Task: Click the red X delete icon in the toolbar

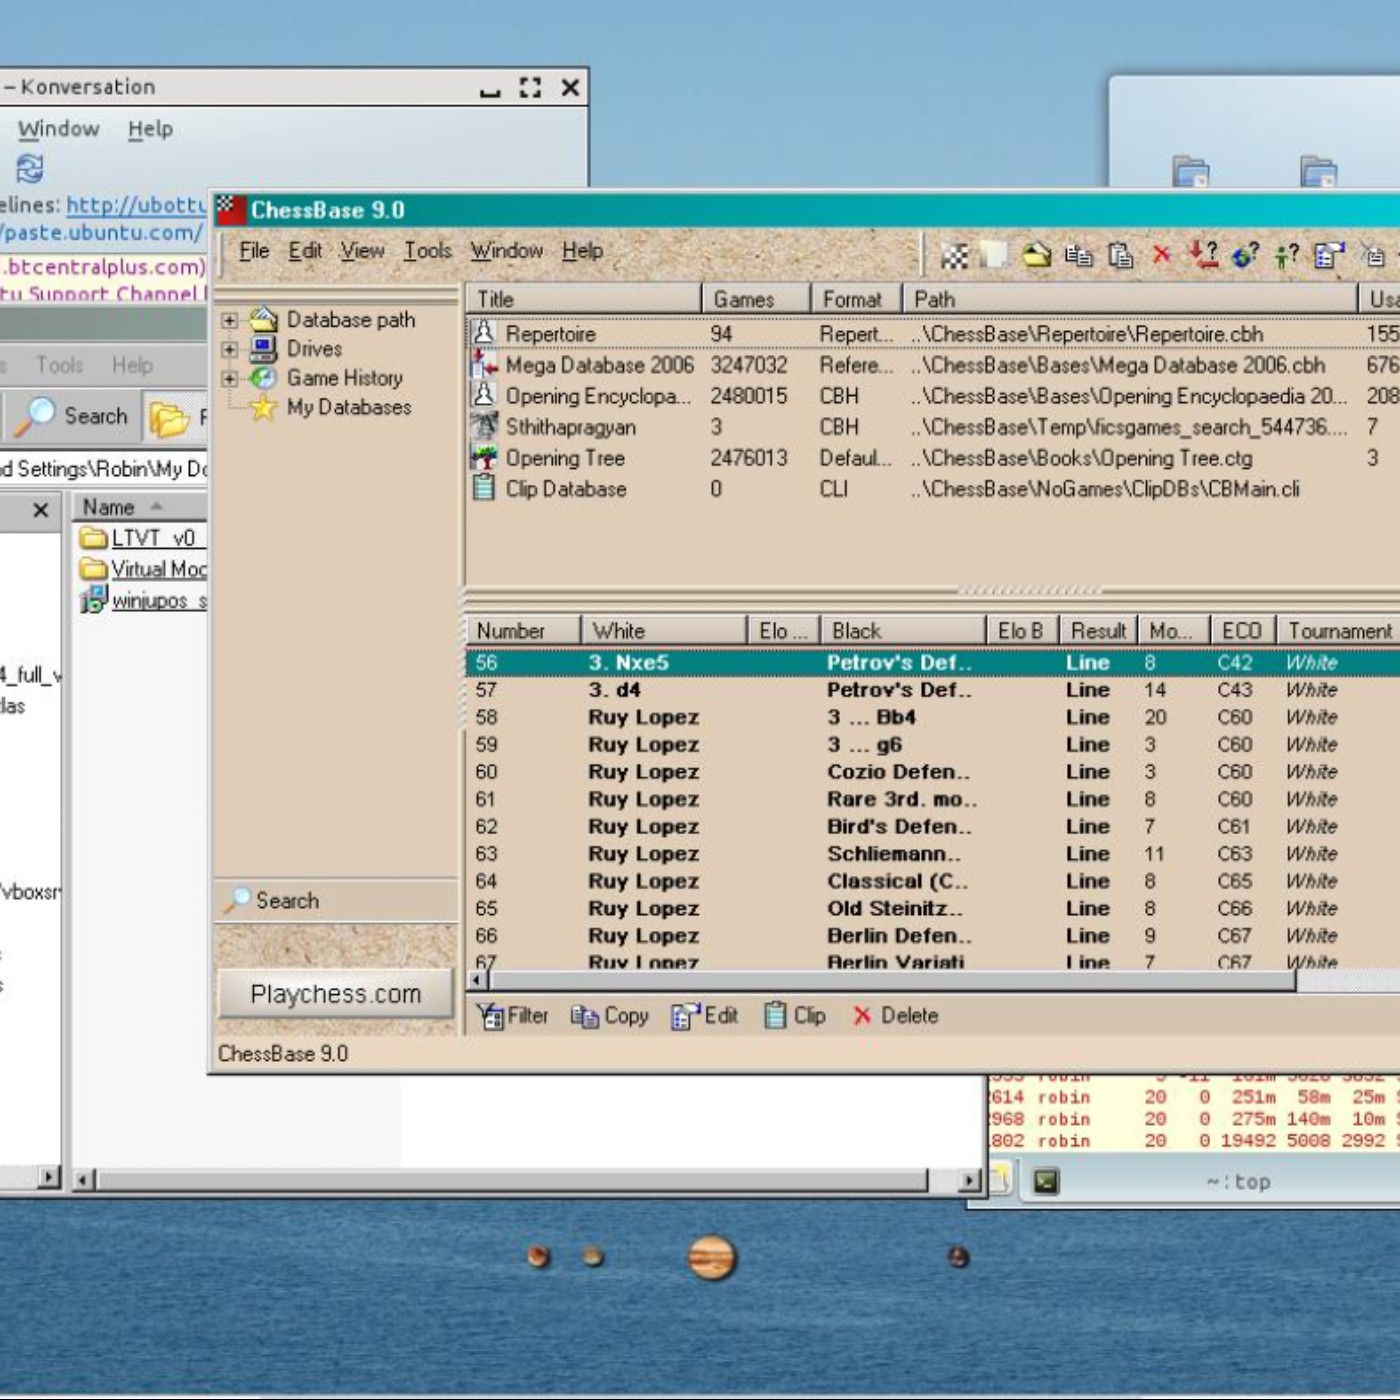Action: pyautogui.click(x=1161, y=255)
